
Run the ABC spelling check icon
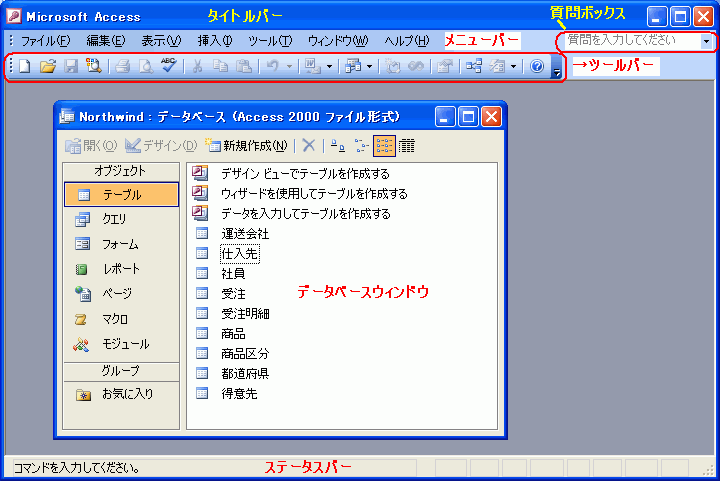pyautogui.click(x=169, y=66)
